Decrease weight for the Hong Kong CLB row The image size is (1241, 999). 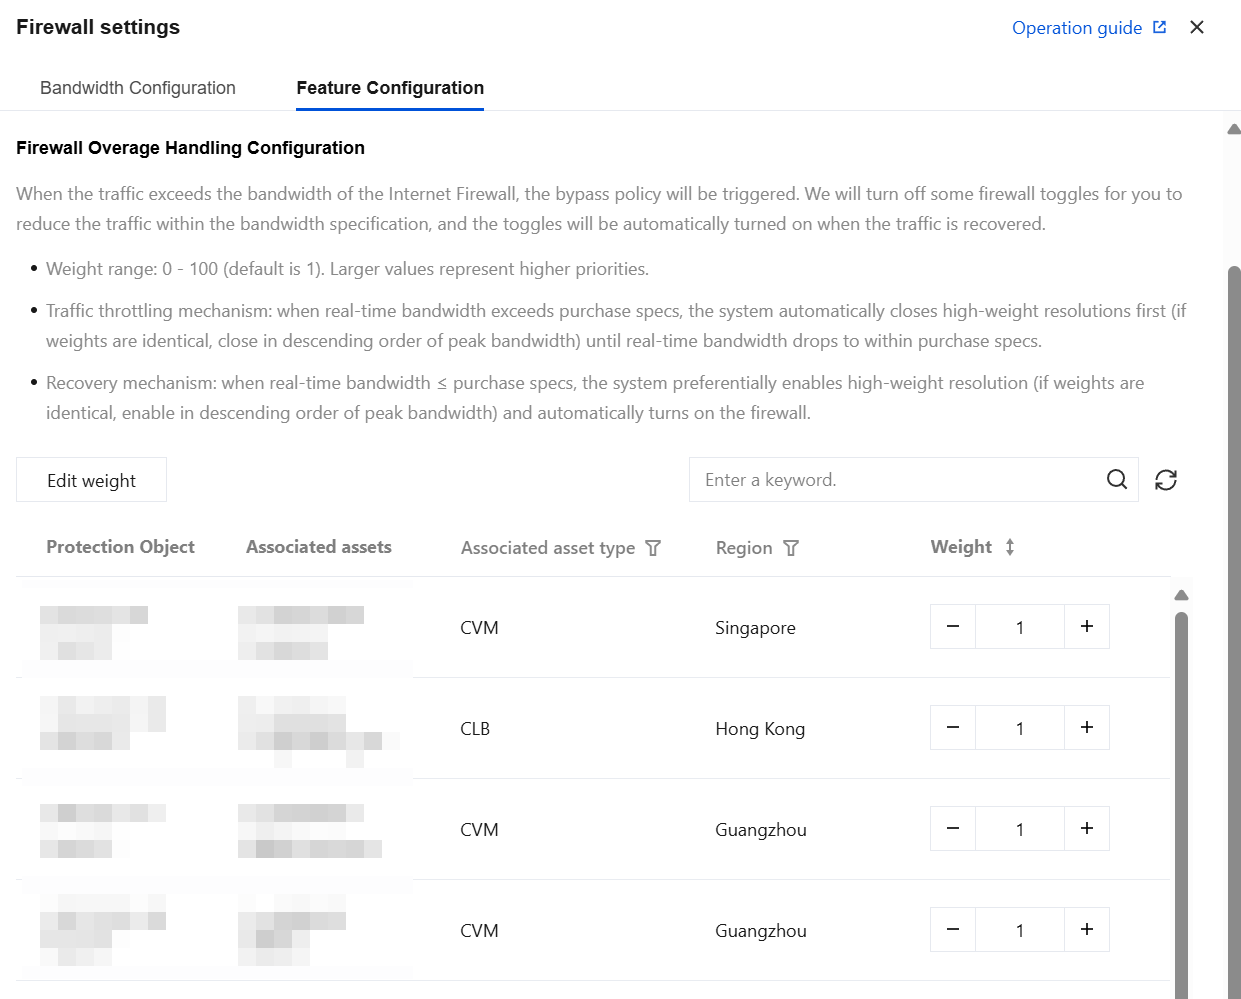pos(953,728)
